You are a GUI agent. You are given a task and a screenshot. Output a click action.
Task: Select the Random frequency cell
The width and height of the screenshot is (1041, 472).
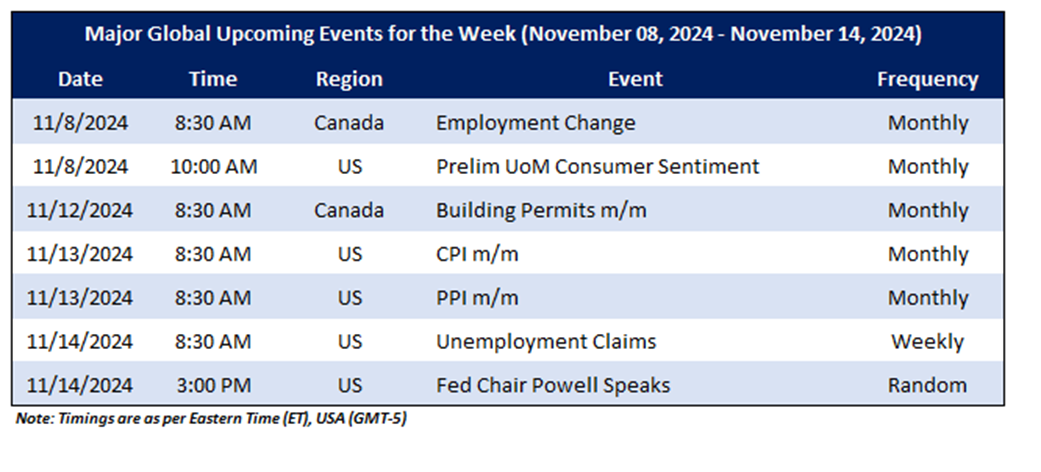pos(927,385)
